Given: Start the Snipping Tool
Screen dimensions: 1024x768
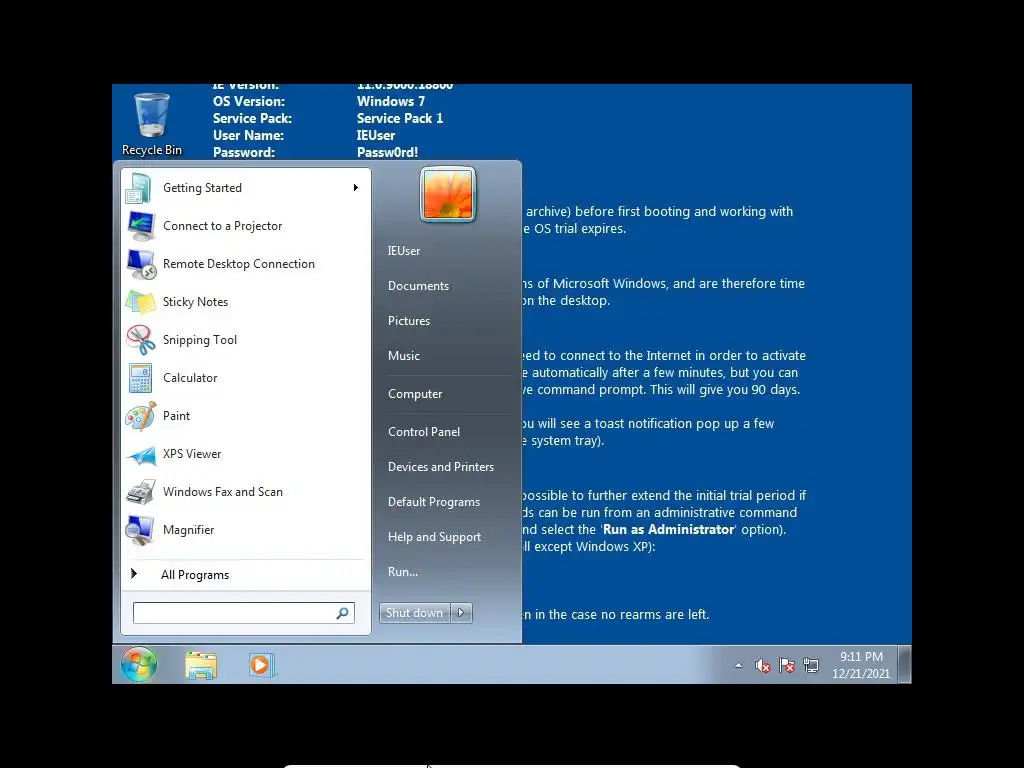Looking at the screenshot, I should point(246,340).
